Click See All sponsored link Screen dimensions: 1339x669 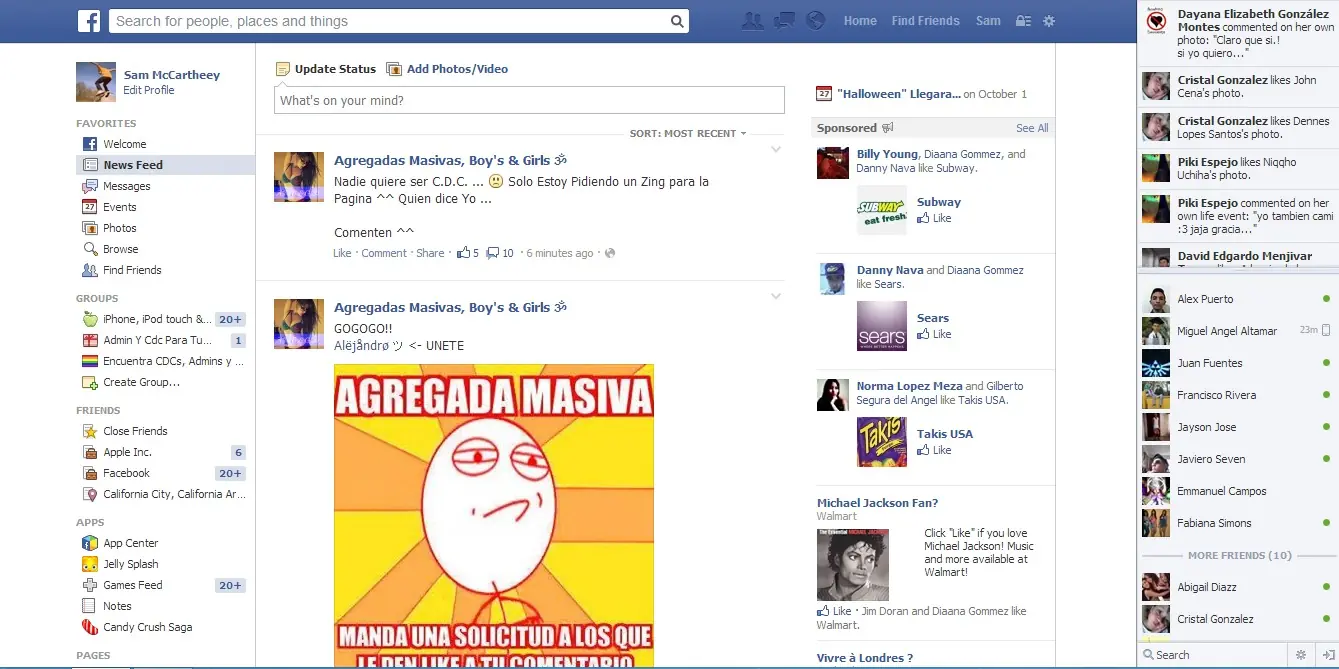[x=1032, y=128]
